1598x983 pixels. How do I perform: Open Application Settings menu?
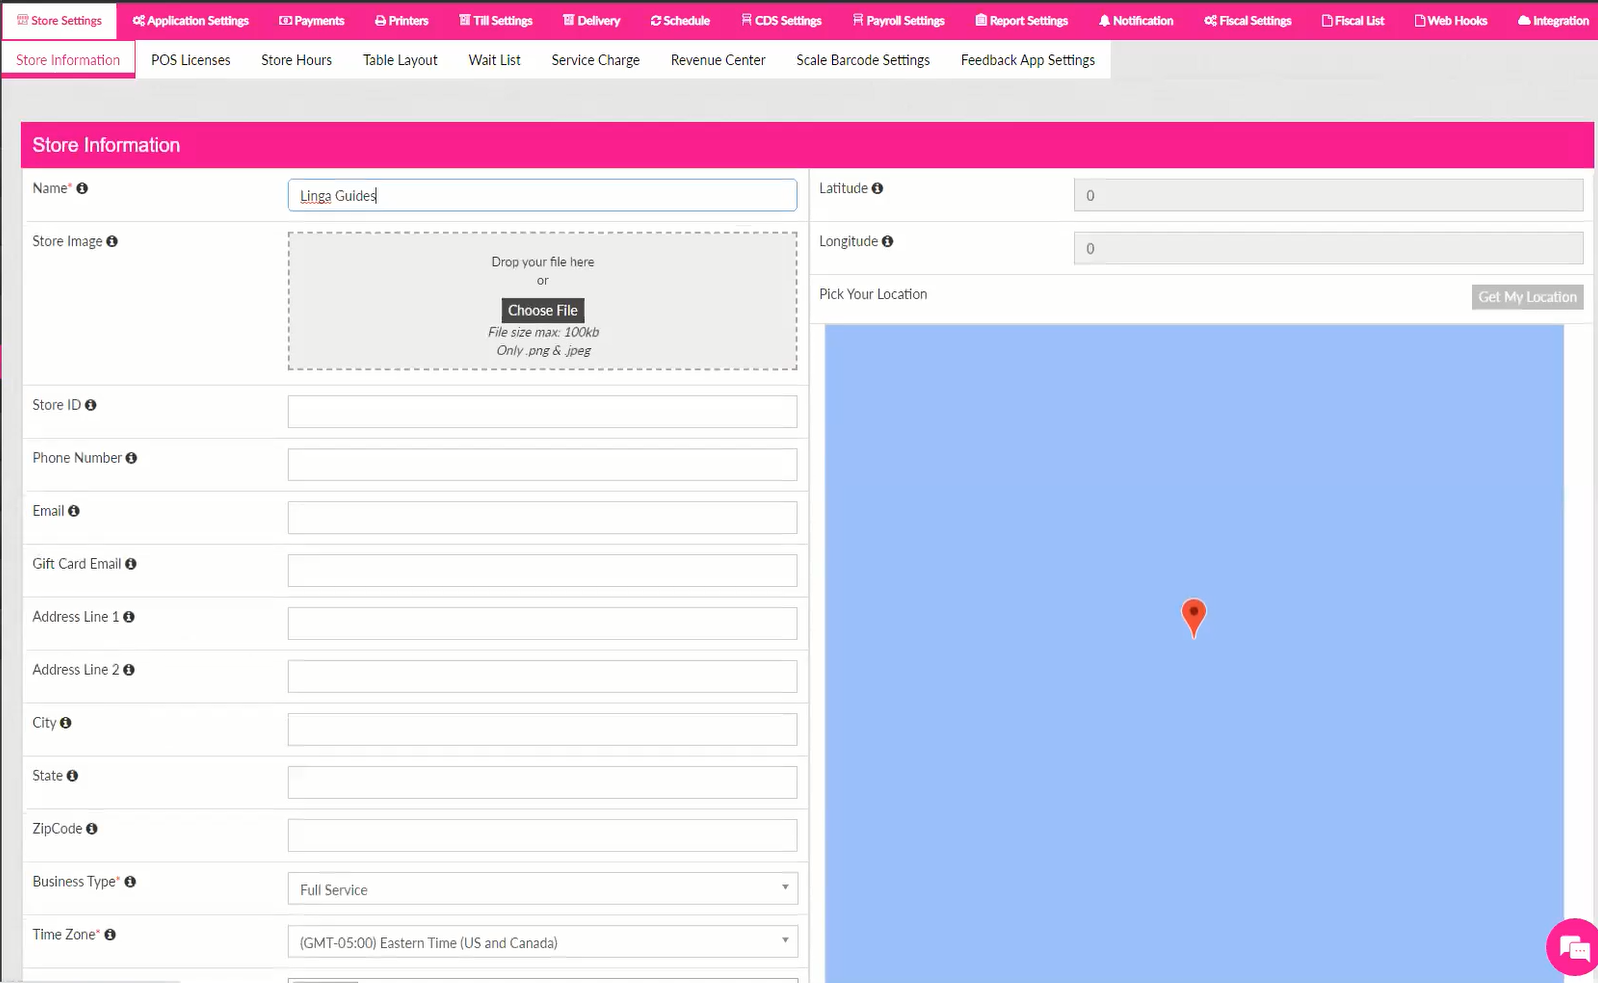[191, 21]
